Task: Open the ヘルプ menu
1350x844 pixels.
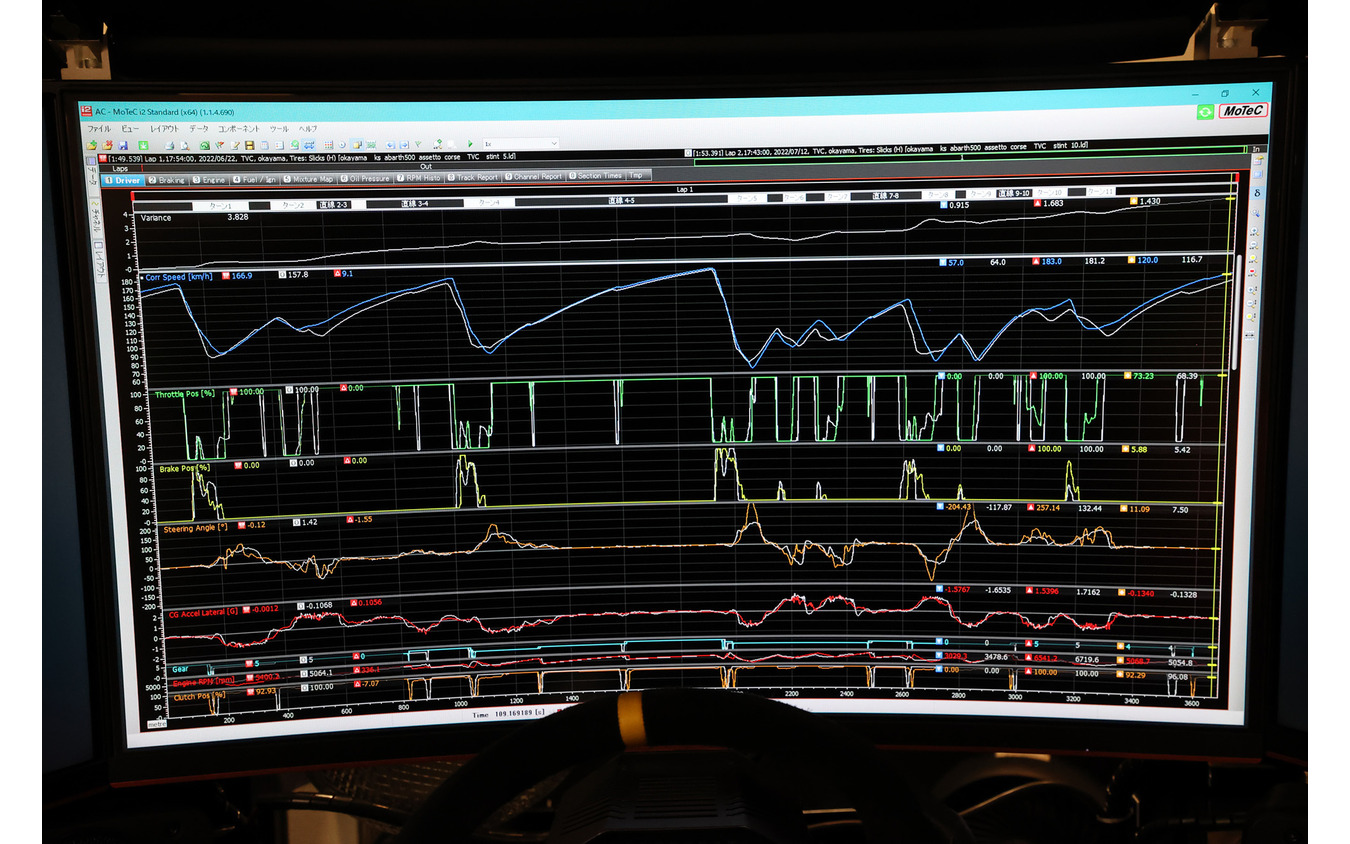Action: (x=308, y=129)
